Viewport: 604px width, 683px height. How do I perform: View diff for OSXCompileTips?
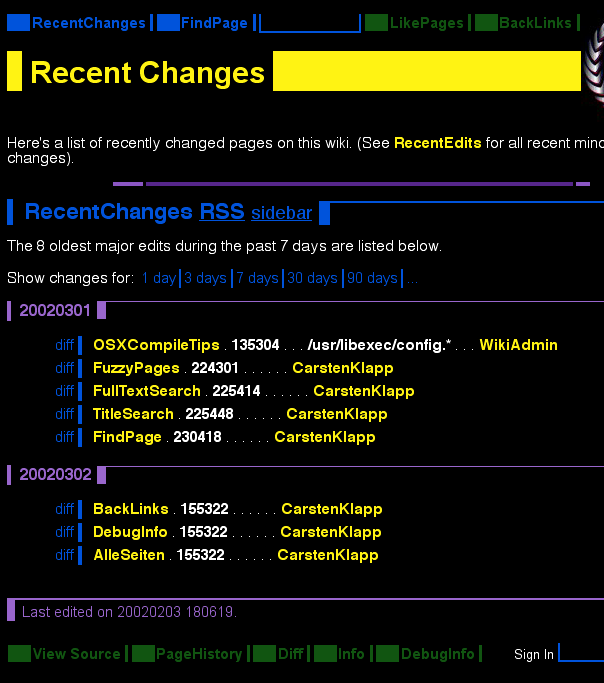(x=65, y=345)
